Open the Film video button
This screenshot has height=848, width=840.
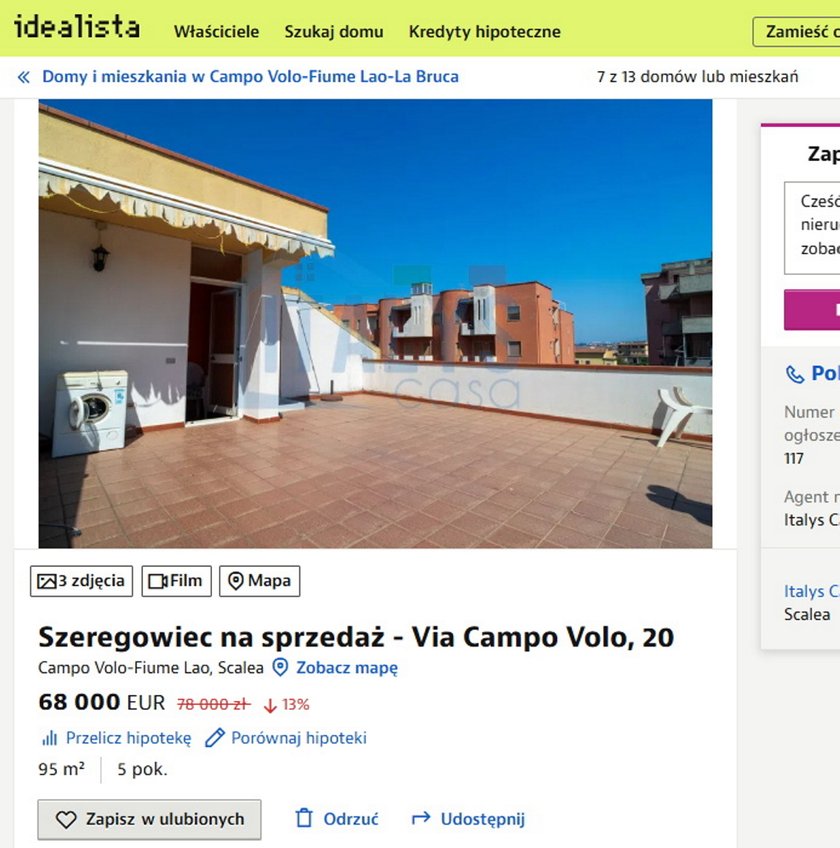pyautogui.click(x=176, y=581)
